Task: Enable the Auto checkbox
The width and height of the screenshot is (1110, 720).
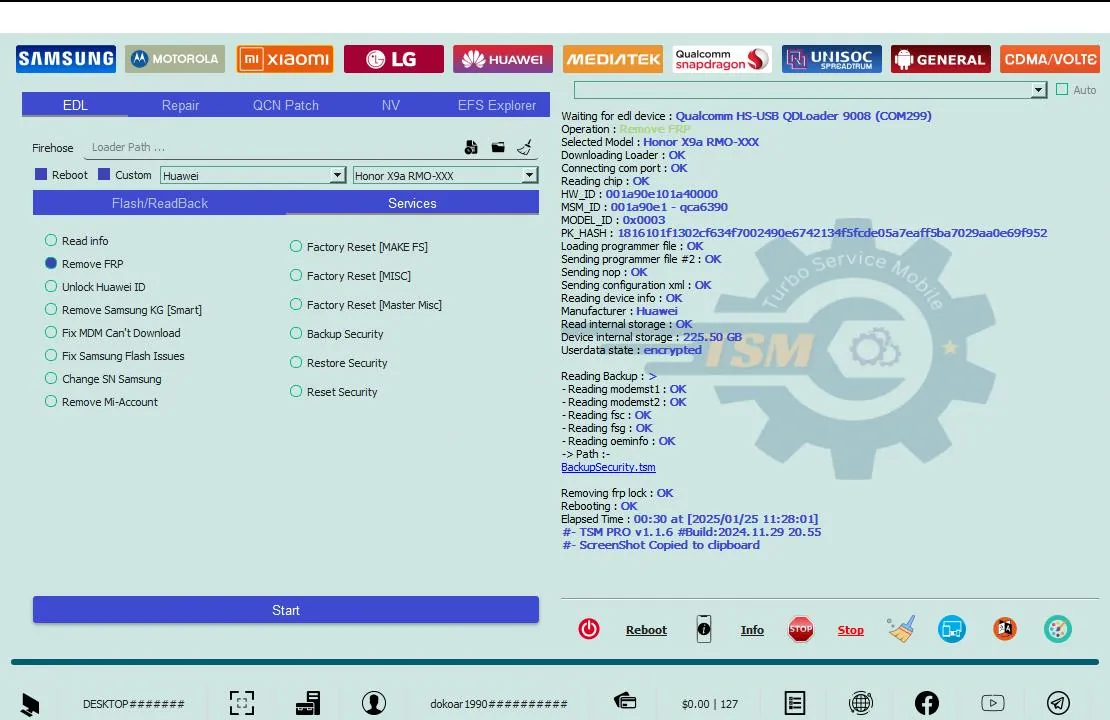Action: pos(1062,89)
